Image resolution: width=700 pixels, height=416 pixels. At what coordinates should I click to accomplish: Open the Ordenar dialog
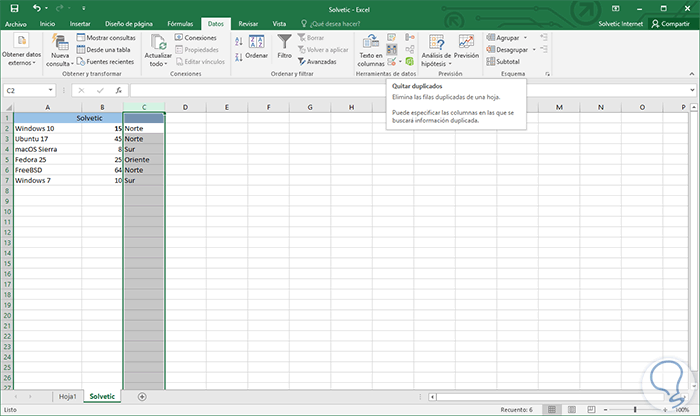(257, 47)
